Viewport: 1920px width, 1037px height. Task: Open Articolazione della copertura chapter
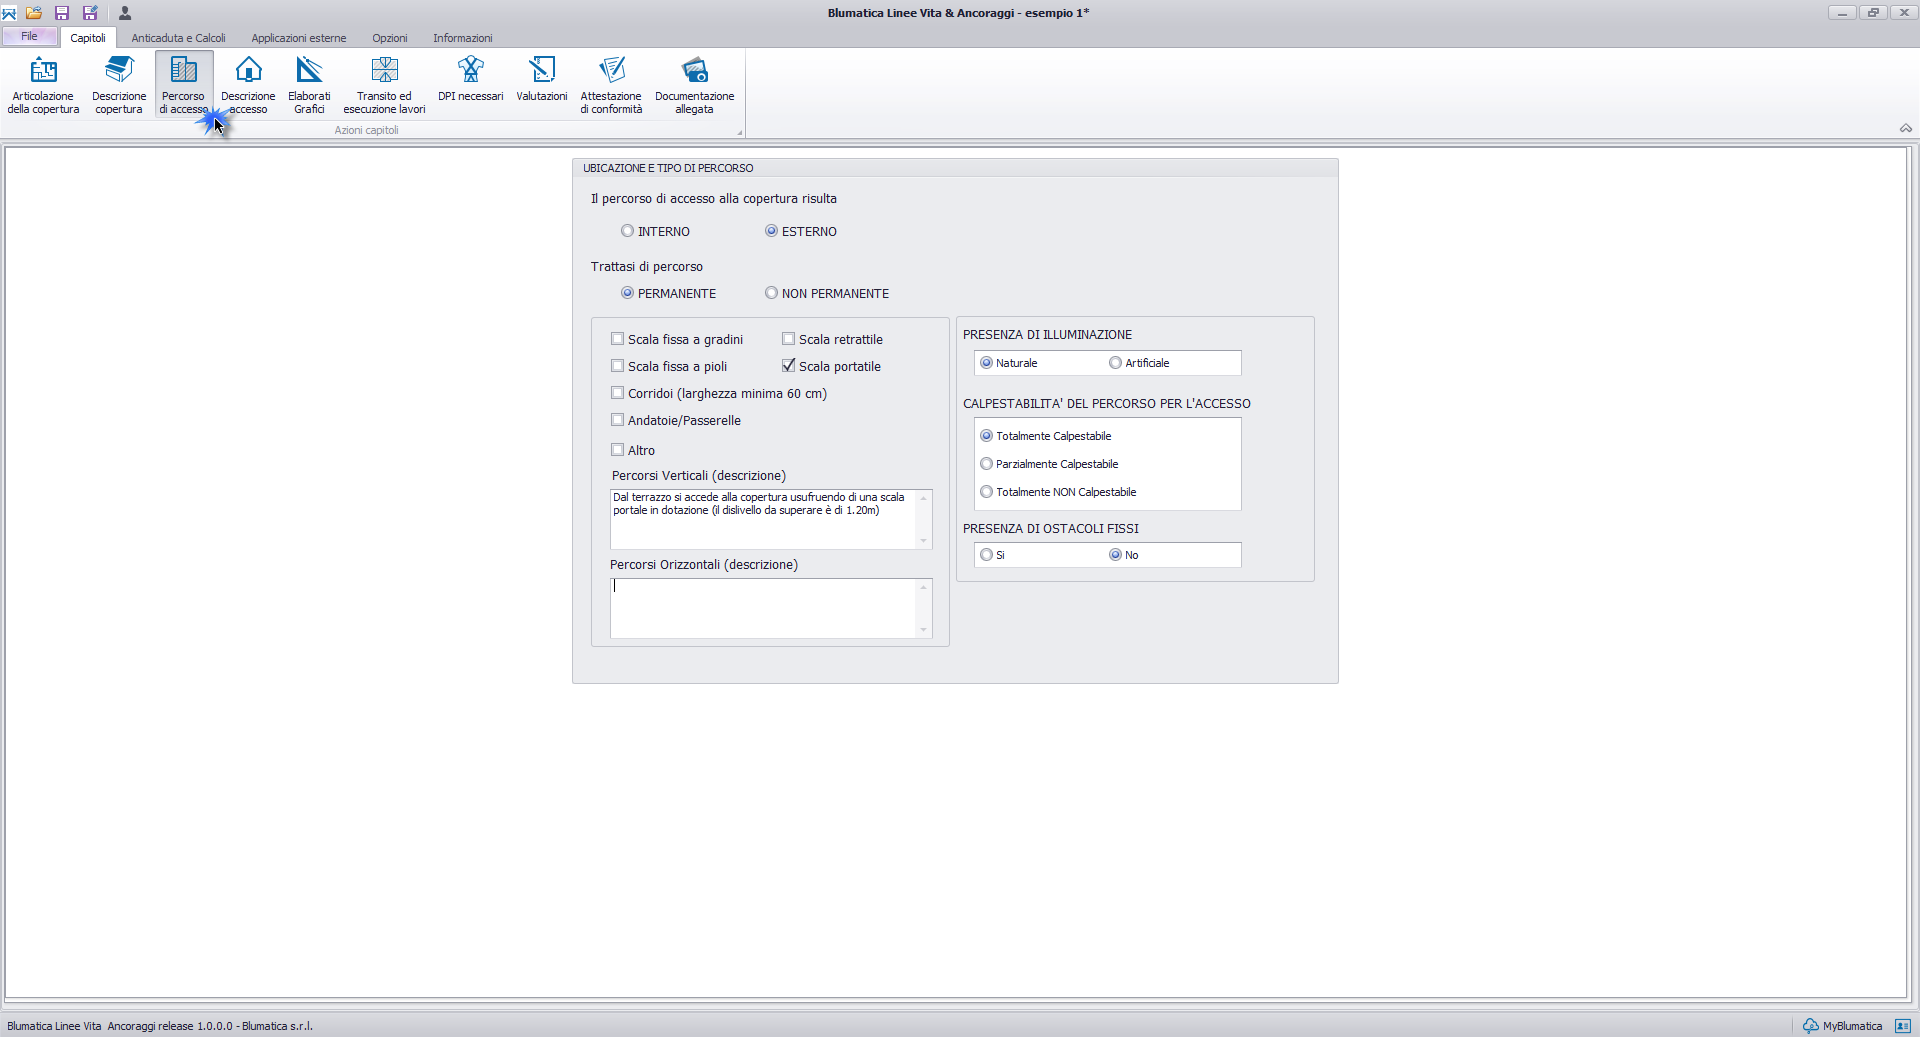(43, 85)
